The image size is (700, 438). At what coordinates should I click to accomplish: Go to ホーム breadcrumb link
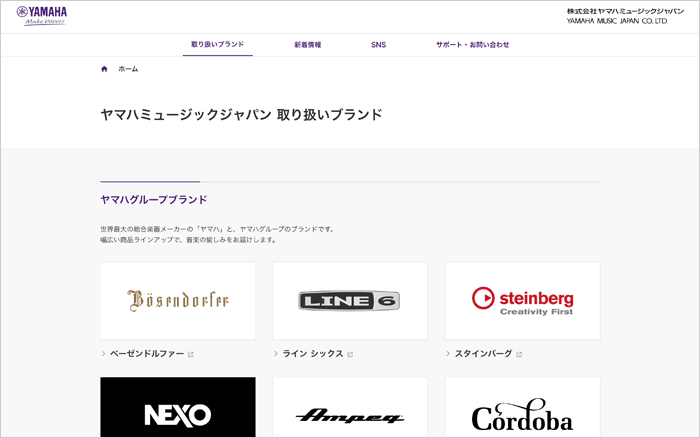tap(128, 69)
